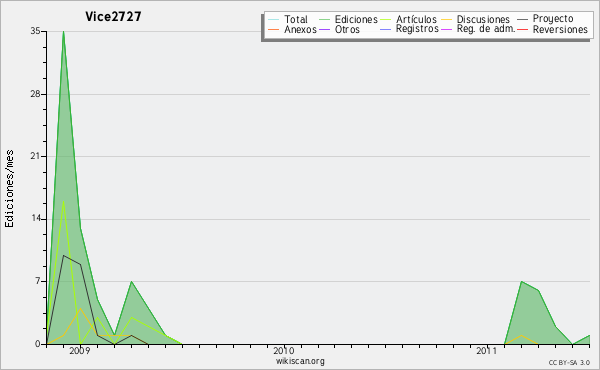Viewport: 600px width, 370px height.
Task: Click the red Reversiones color line in legend
Action: (x=523, y=30)
